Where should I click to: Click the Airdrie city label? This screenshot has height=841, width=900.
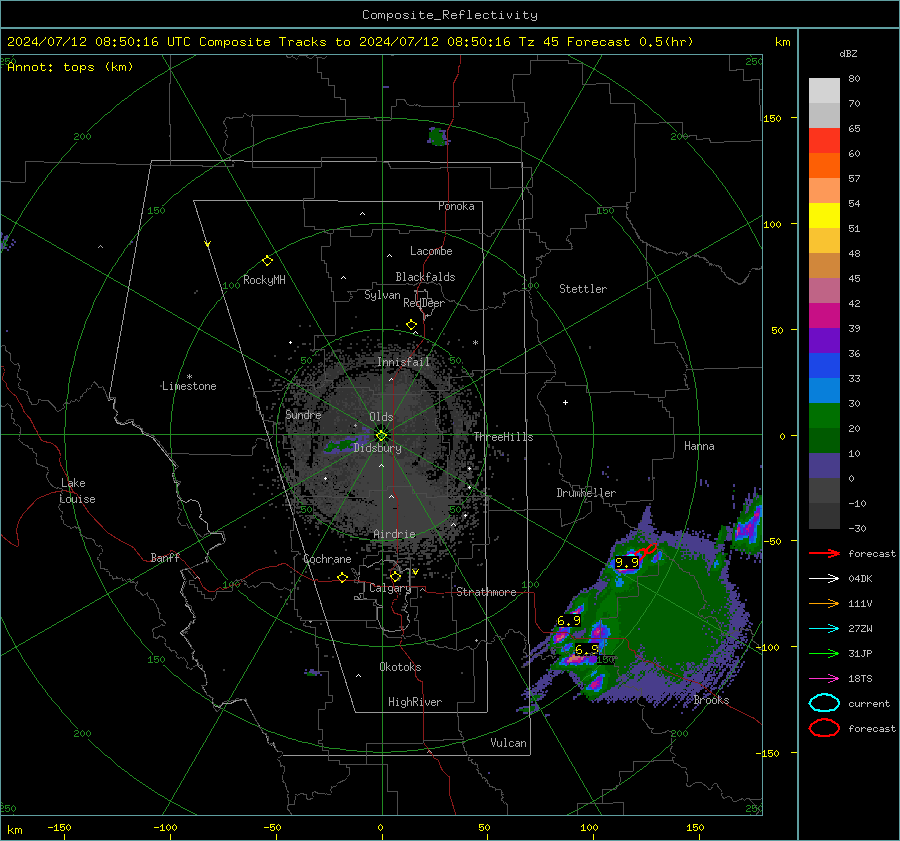[x=394, y=534]
